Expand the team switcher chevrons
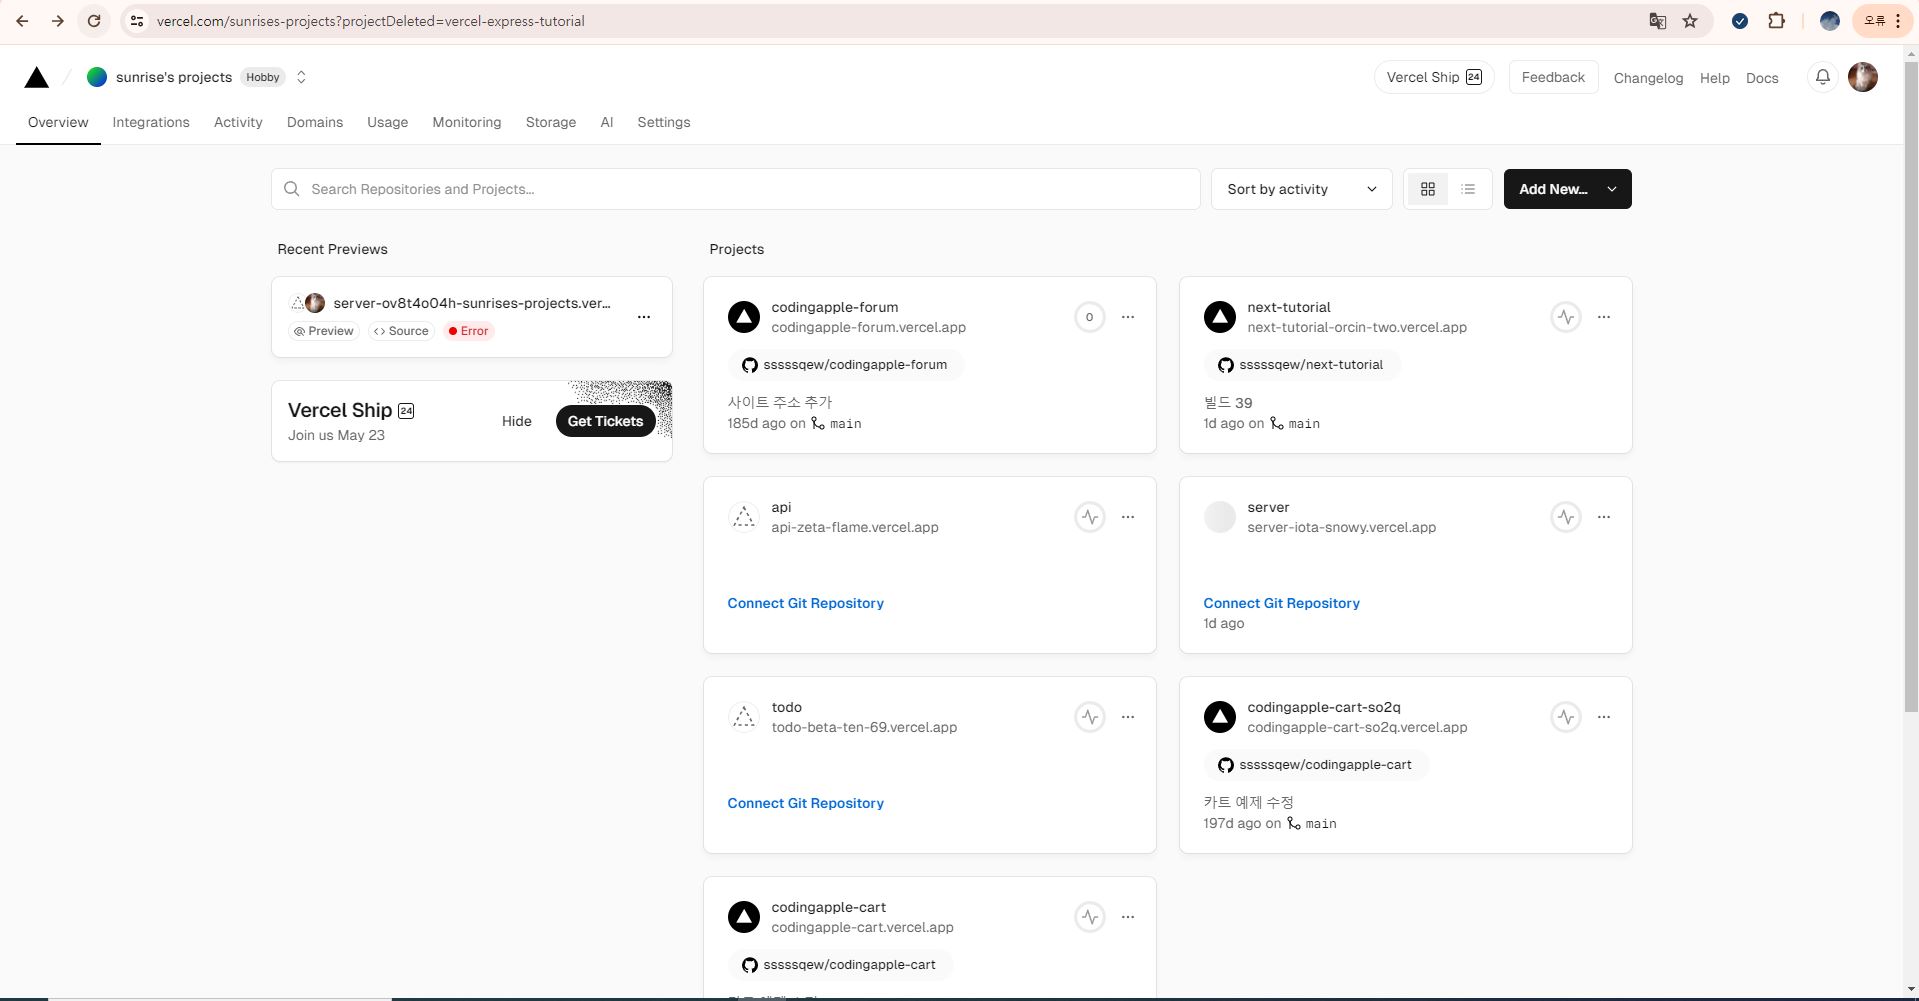Screen dimensions: 1919x1001 tap(301, 77)
